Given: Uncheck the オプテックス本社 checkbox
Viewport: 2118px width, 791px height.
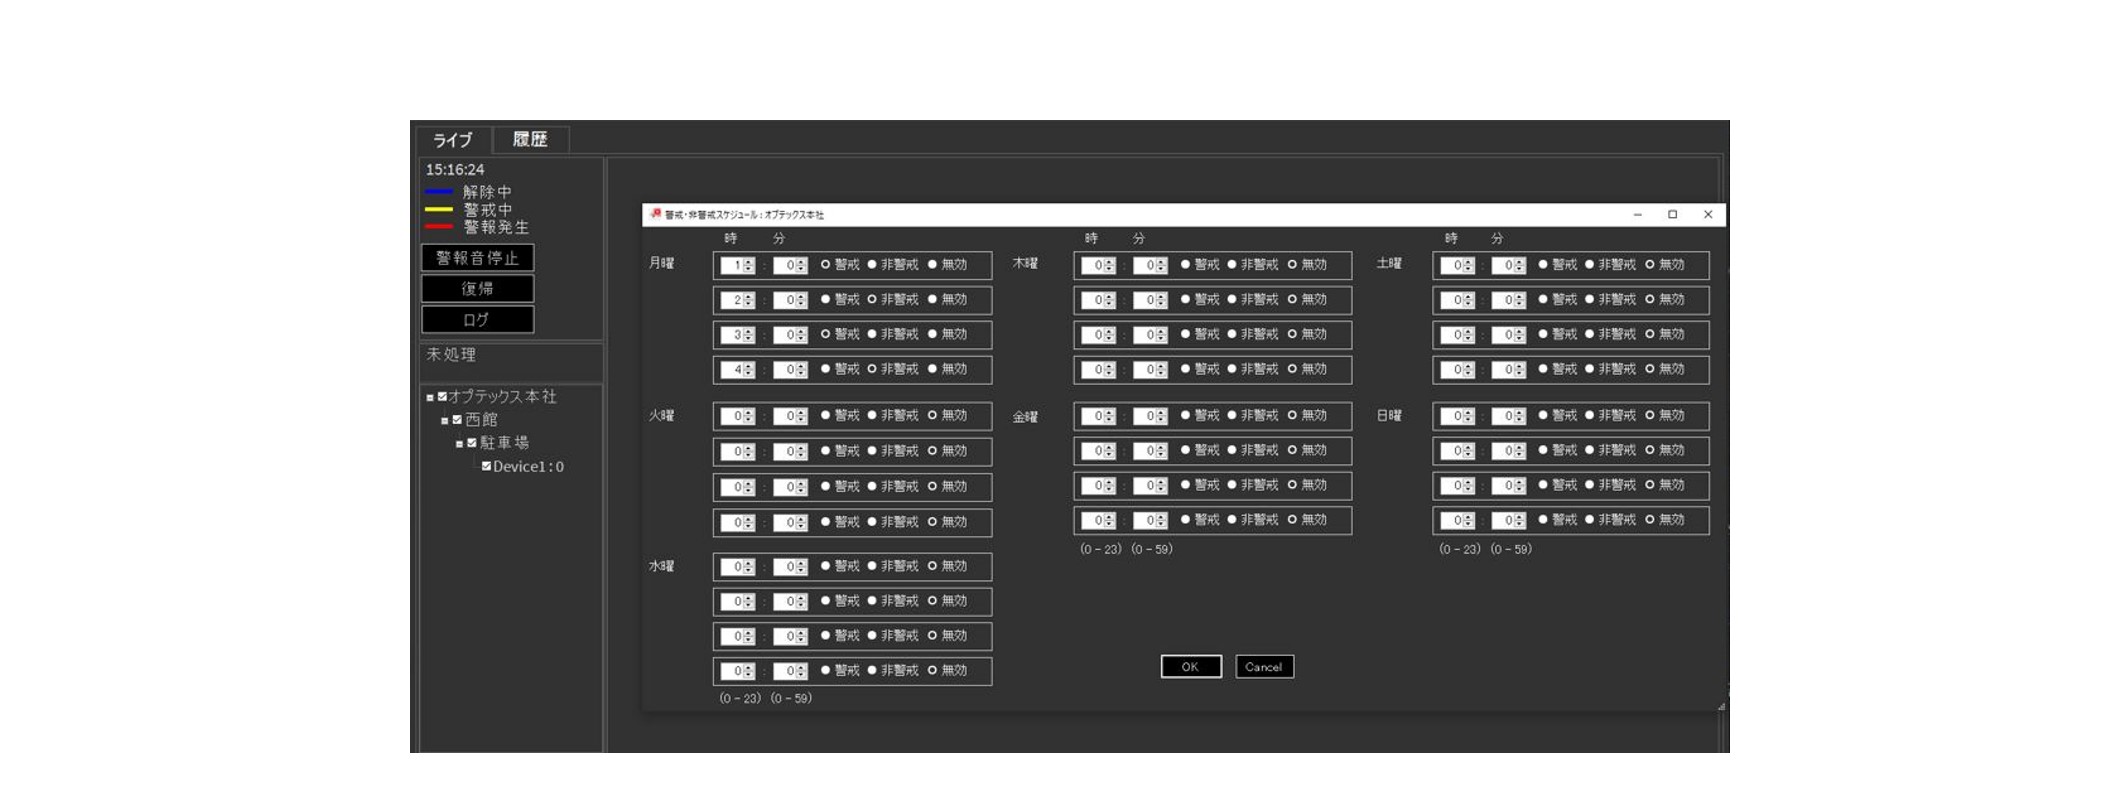Looking at the screenshot, I should pos(442,397).
